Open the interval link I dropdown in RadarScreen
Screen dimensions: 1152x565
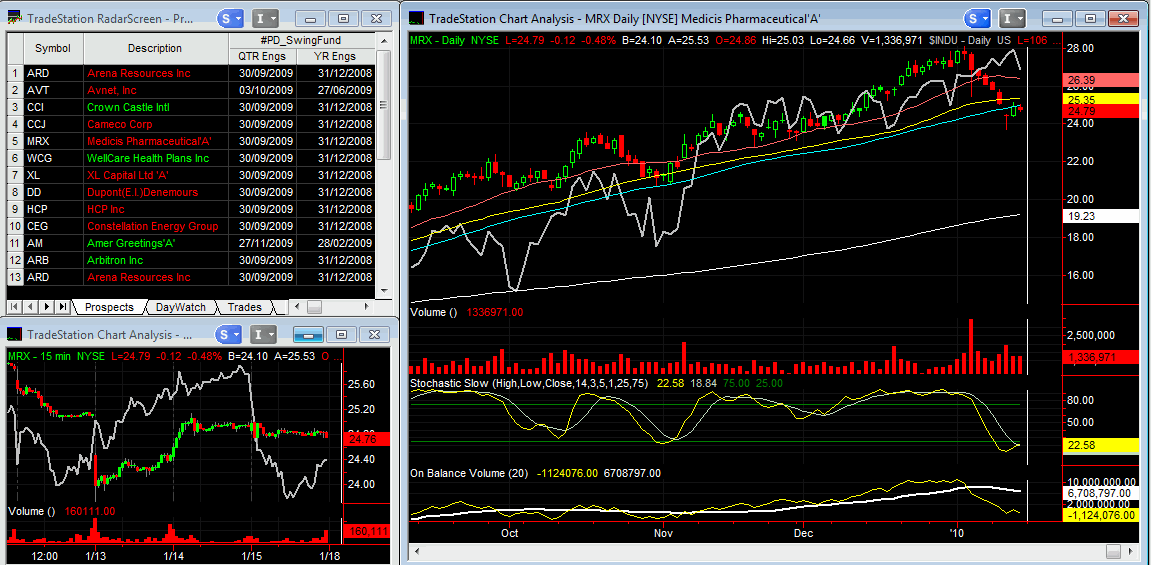[264, 19]
